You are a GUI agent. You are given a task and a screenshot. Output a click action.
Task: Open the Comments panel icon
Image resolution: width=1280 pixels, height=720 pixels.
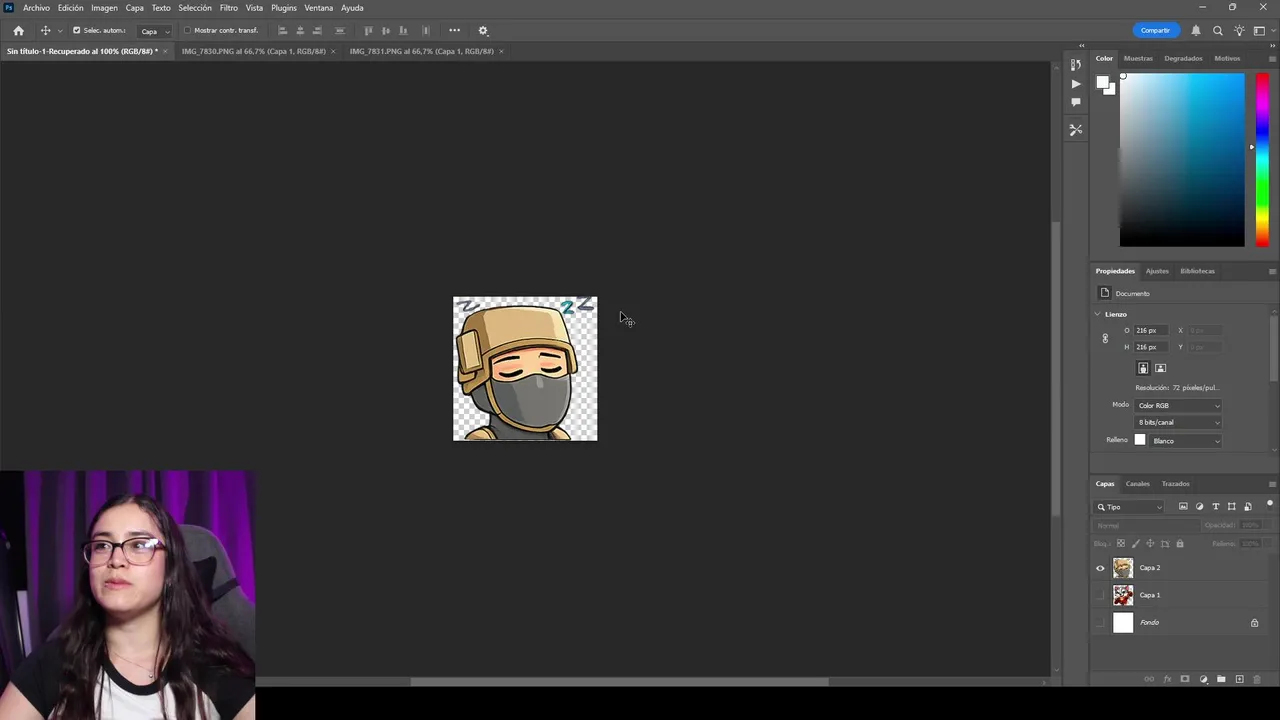click(1076, 102)
